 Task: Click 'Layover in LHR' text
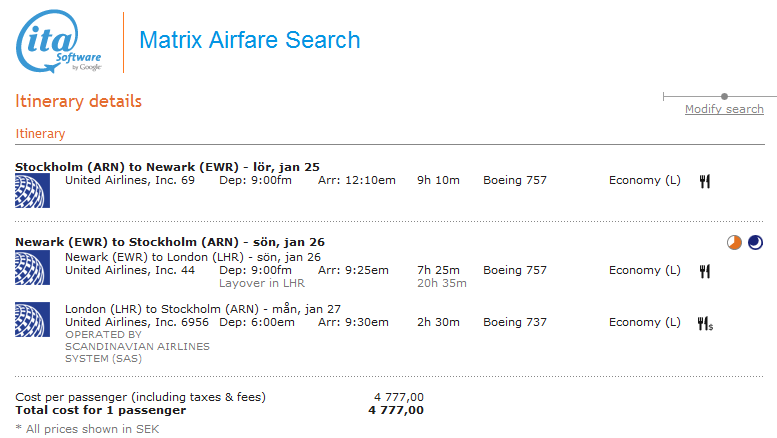(262, 283)
